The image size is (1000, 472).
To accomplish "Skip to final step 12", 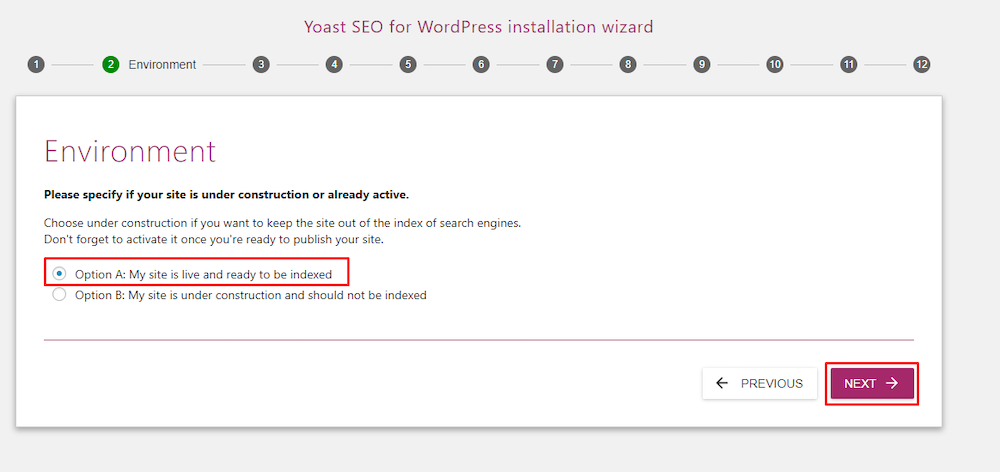I will (x=922, y=64).
